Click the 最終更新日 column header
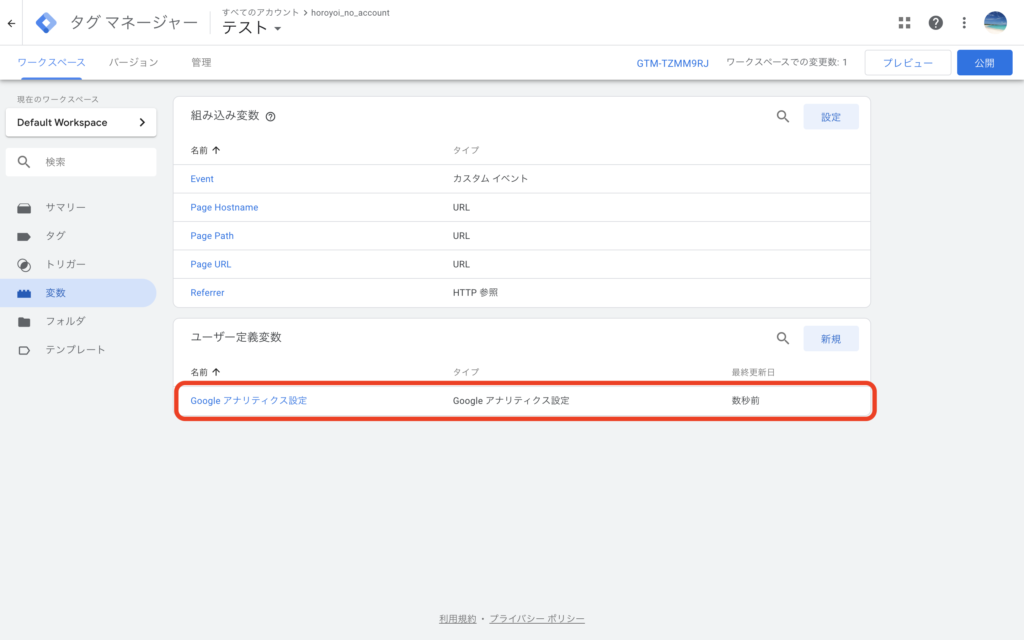1024x640 pixels. click(x=753, y=372)
